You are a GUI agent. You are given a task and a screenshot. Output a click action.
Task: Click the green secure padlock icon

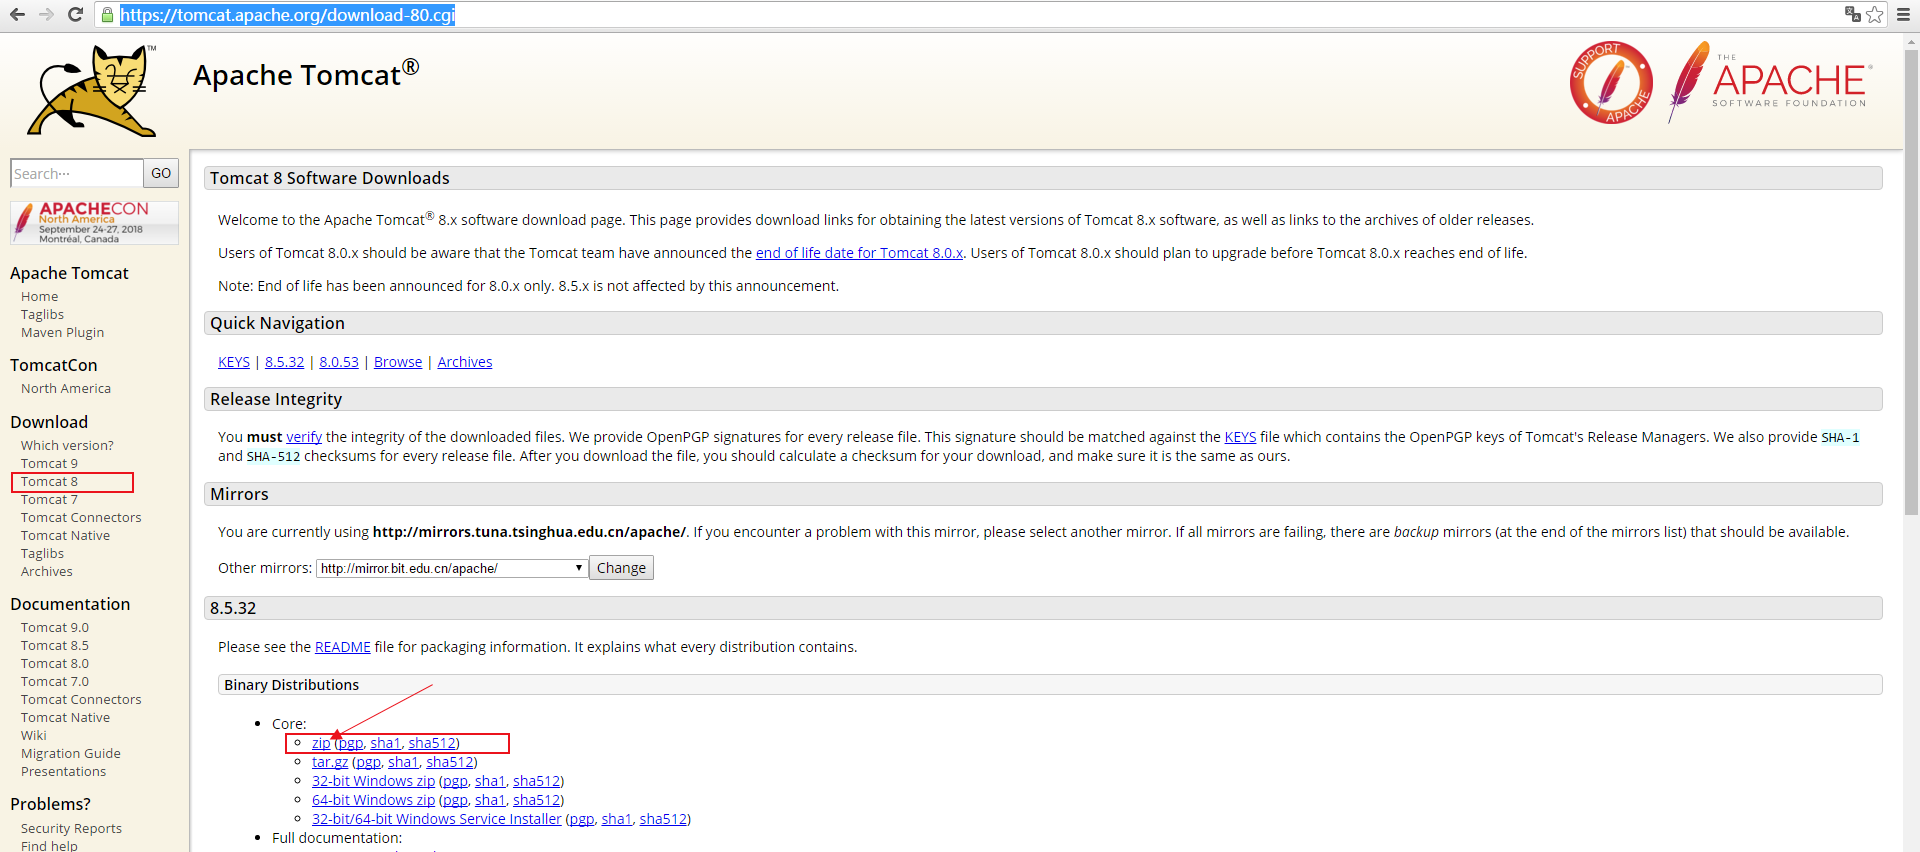click(108, 15)
